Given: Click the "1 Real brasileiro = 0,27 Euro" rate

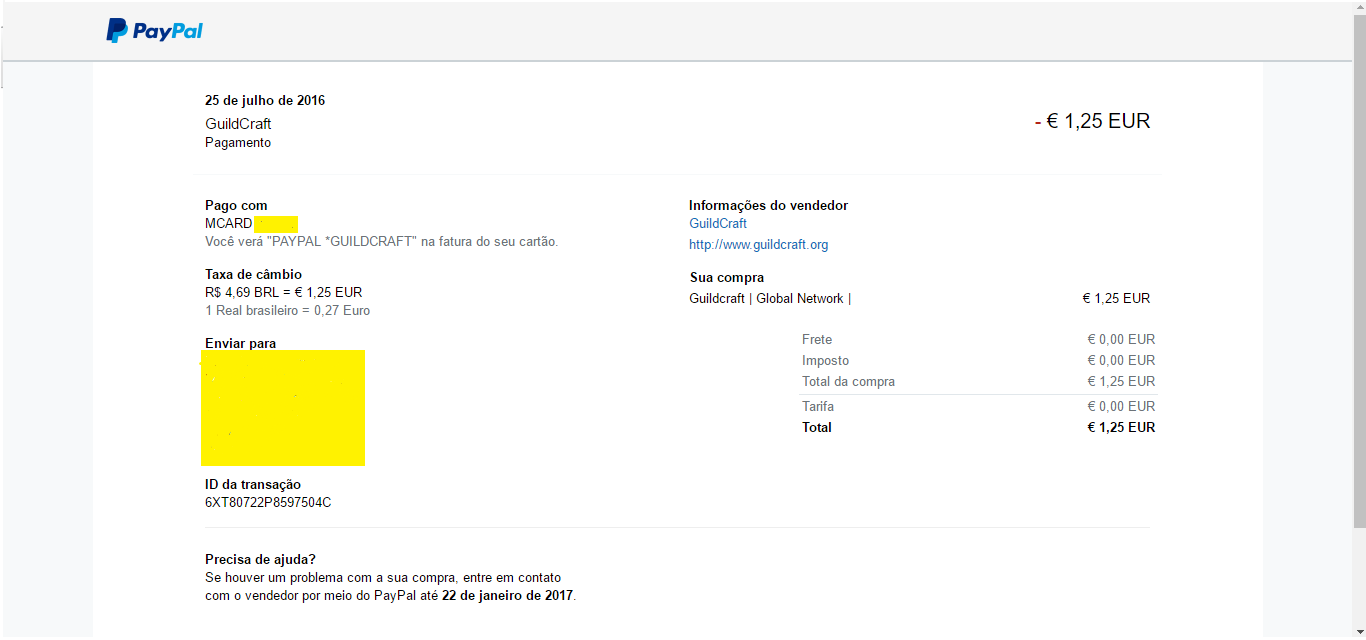Looking at the screenshot, I should pos(288,311).
